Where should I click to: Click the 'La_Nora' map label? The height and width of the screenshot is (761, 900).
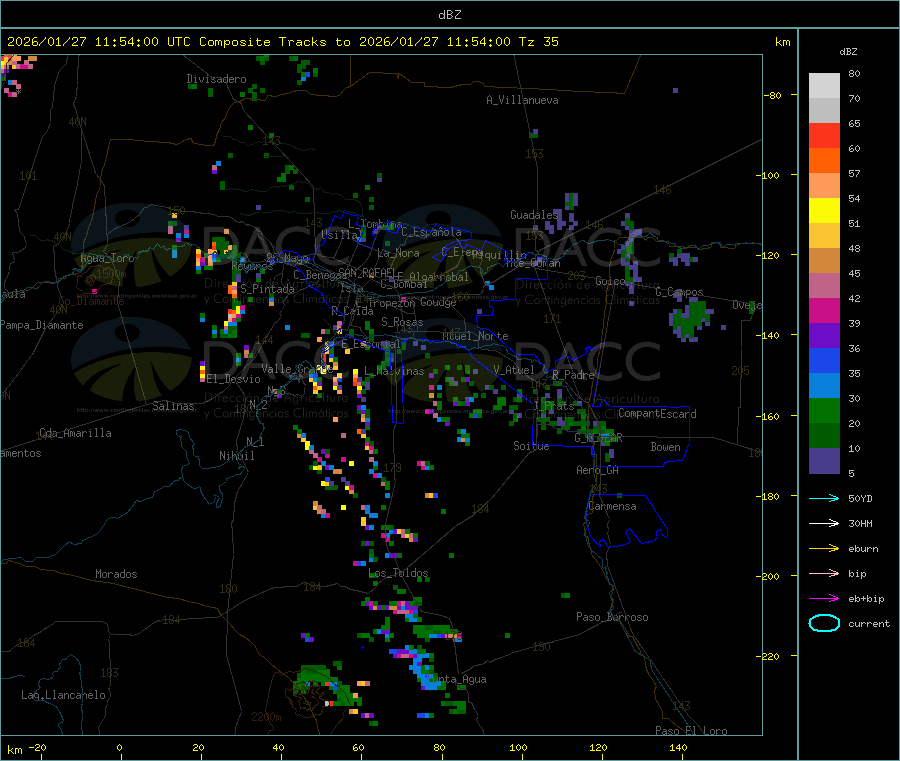click(x=398, y=253)
